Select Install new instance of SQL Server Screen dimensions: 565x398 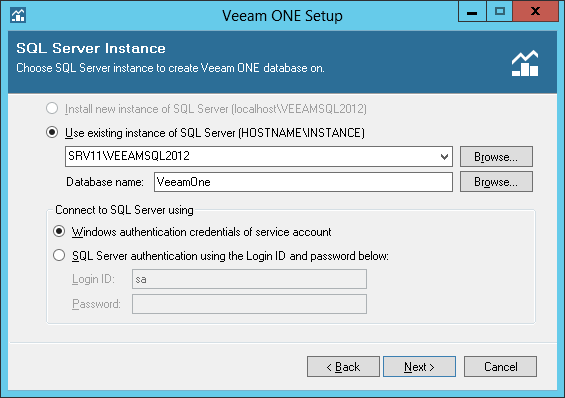[52, 108]
